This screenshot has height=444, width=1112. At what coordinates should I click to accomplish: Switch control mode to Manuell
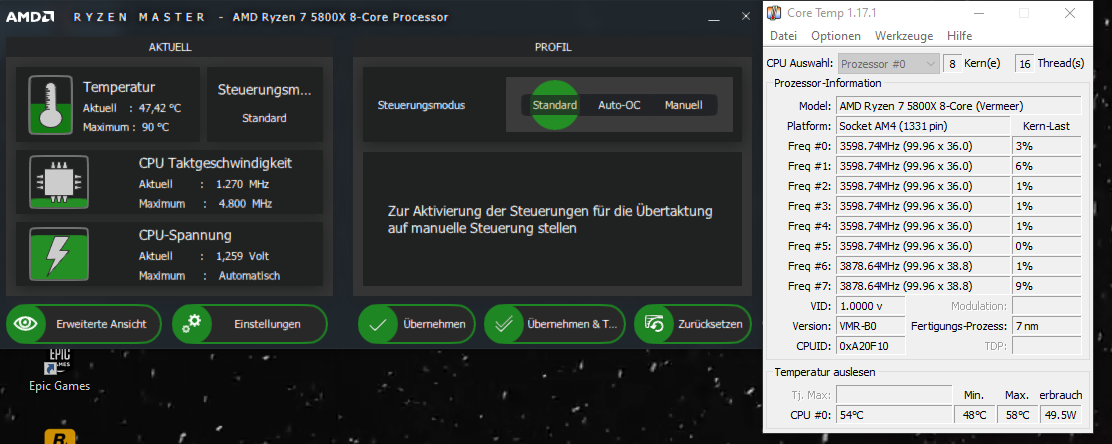point(683,105)
